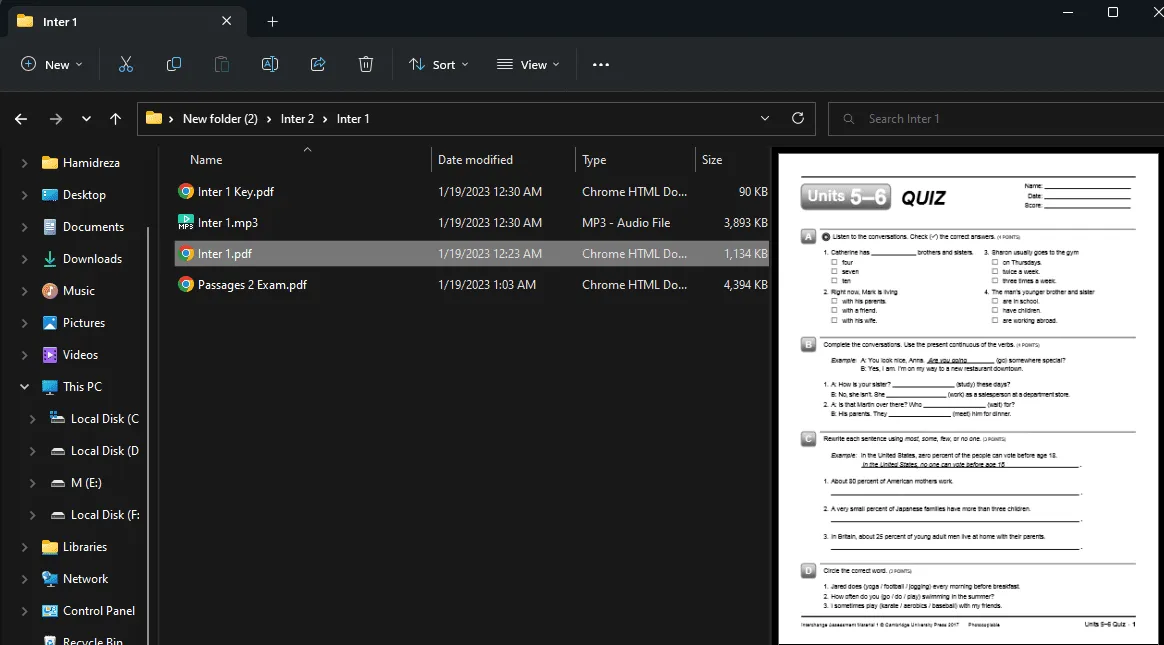Image resolution: width=1164 pixels, height=645 pixels.
Task: Select Passages 2 Exam.pdf file
Action: (252, 284)
